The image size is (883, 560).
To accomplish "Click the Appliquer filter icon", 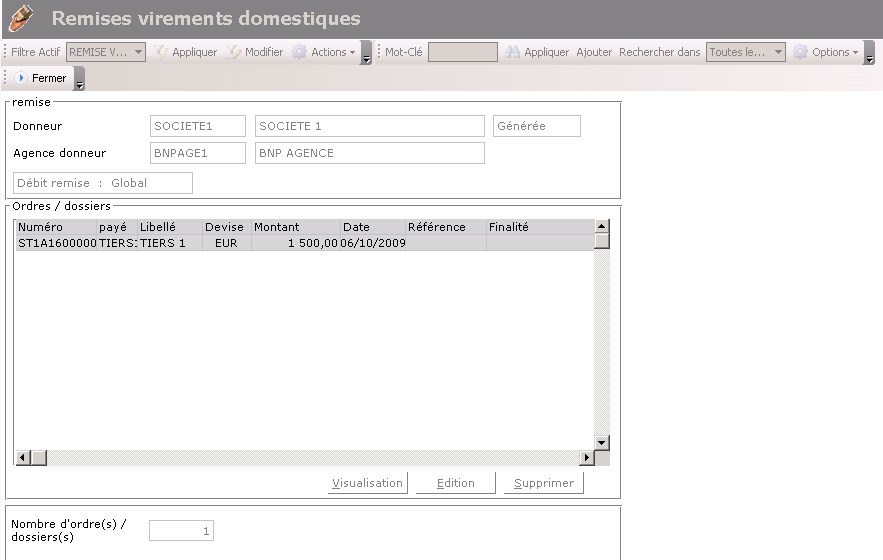I will point(161,52).
